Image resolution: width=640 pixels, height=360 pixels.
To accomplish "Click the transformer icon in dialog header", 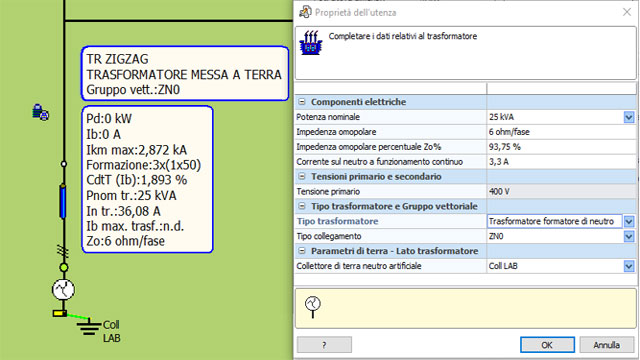I will click(x=311, y=43).
